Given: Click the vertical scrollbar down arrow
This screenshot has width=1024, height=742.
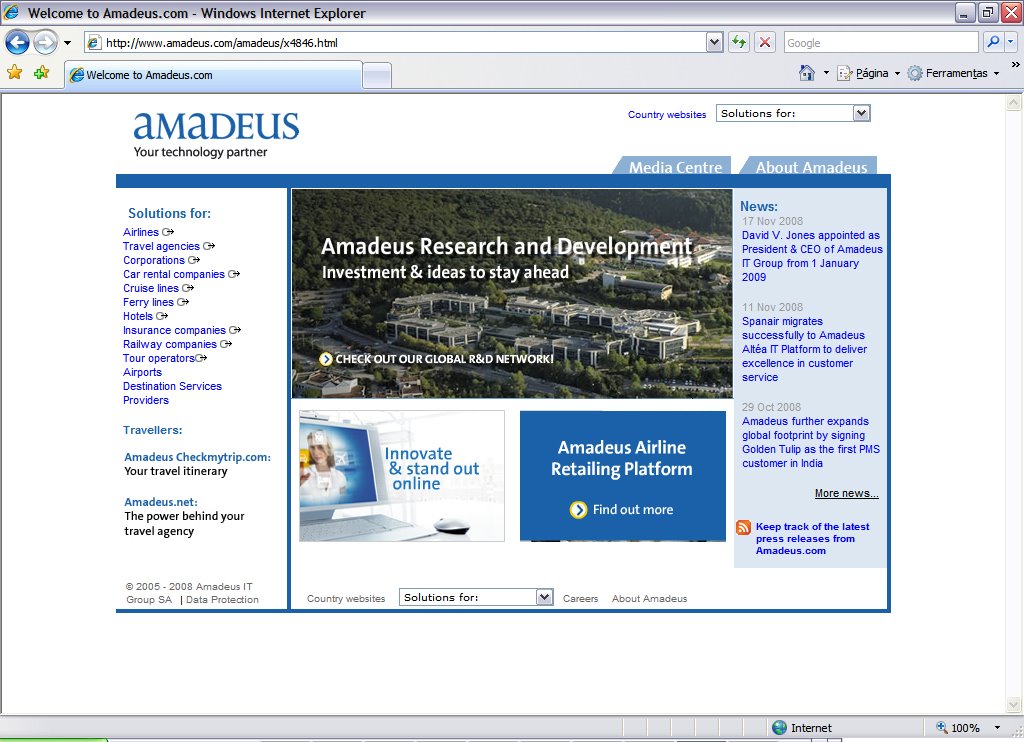Looking at the screenshot, I should click(1014, 705).
